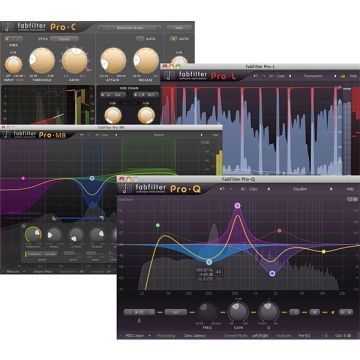Go to next preset in Pro-Q
The width and height of the screenshot is (360, 360).
click(331, 189)
